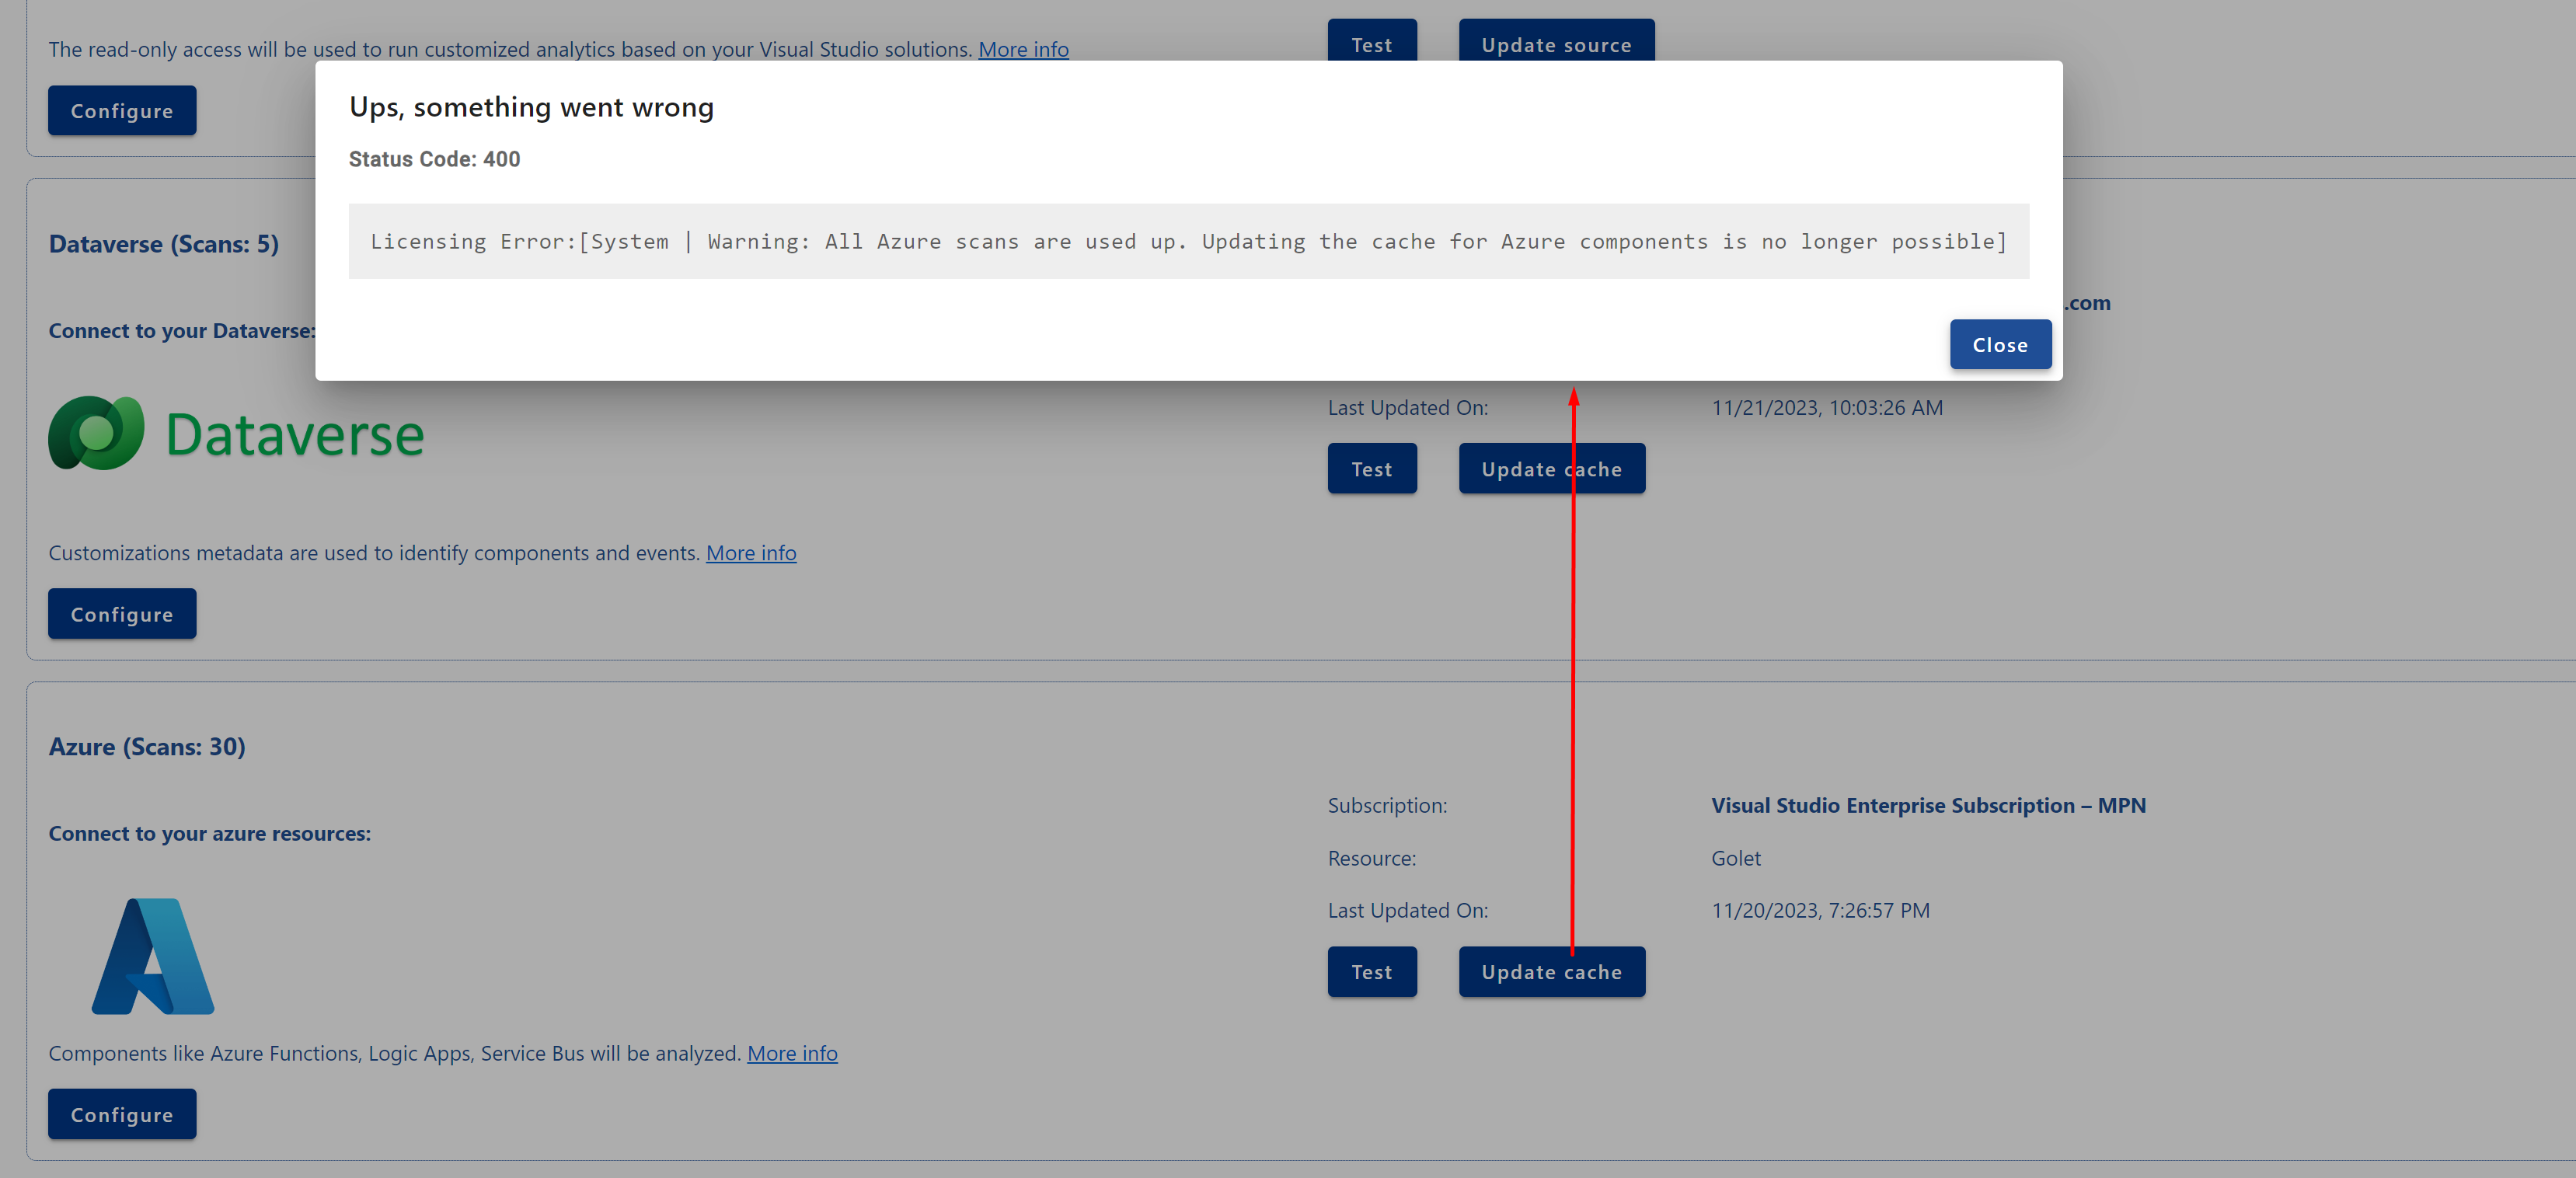Click 'Connect to your azure resources:' label
Viewport: 2576px width, 1178px height.
pyautogui.click(x=210, y=833)
